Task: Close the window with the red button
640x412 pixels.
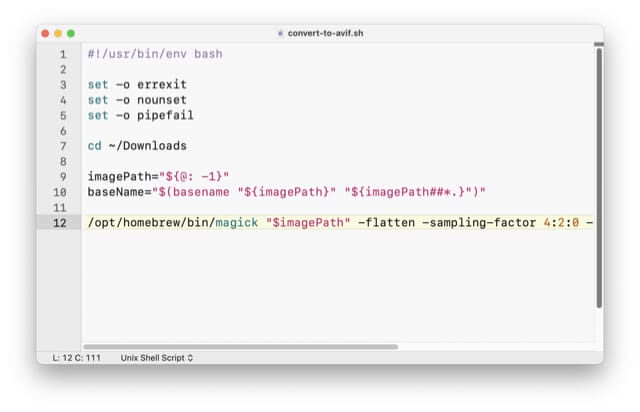Action: [x=45, y=33]
